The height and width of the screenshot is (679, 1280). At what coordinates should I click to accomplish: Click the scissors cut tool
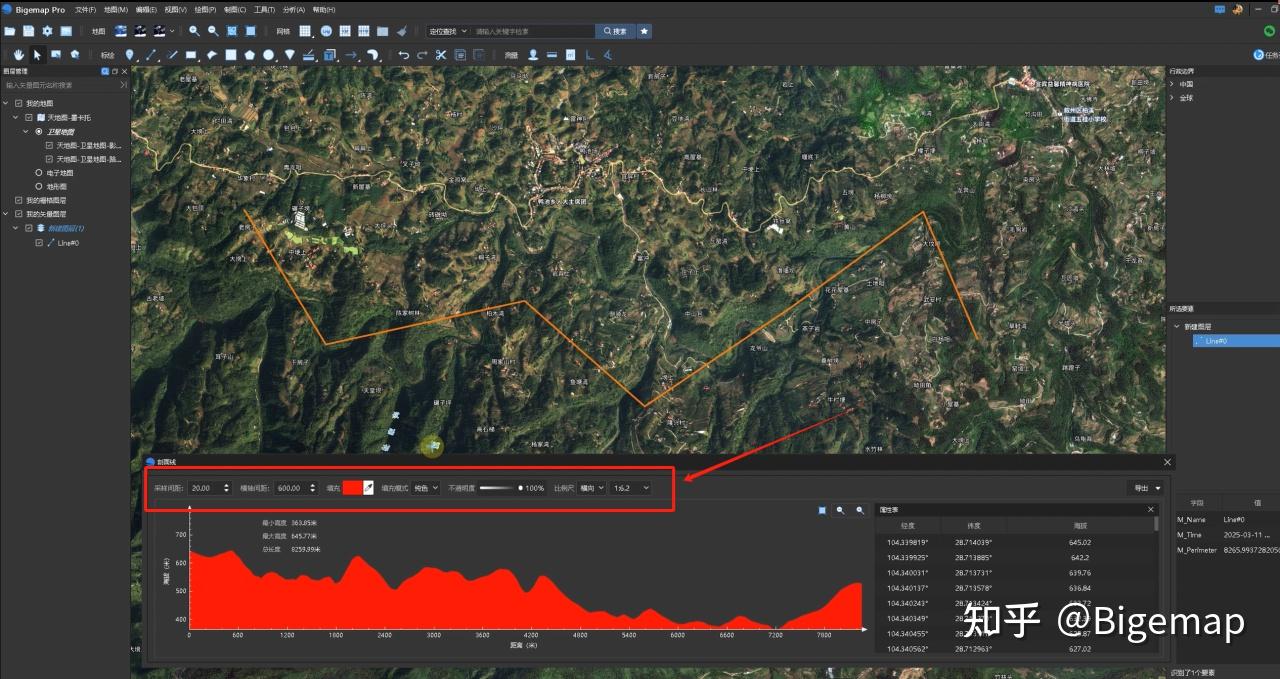tap(440, 55)
